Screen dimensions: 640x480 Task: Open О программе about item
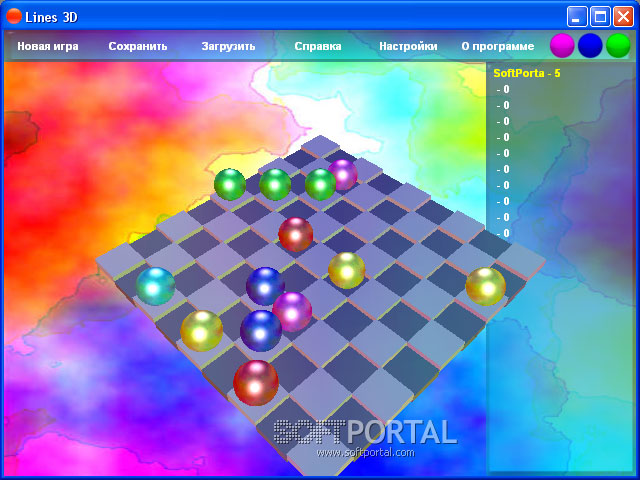(498, 46)
